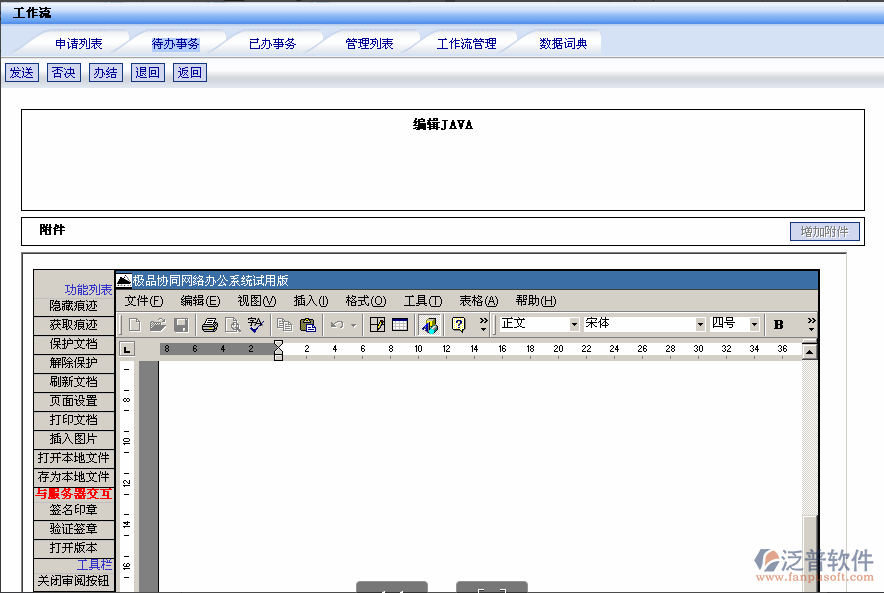Screen dimensions: 884x593
Task: Click 签名印章 in the function list
Action: [74, 510]
